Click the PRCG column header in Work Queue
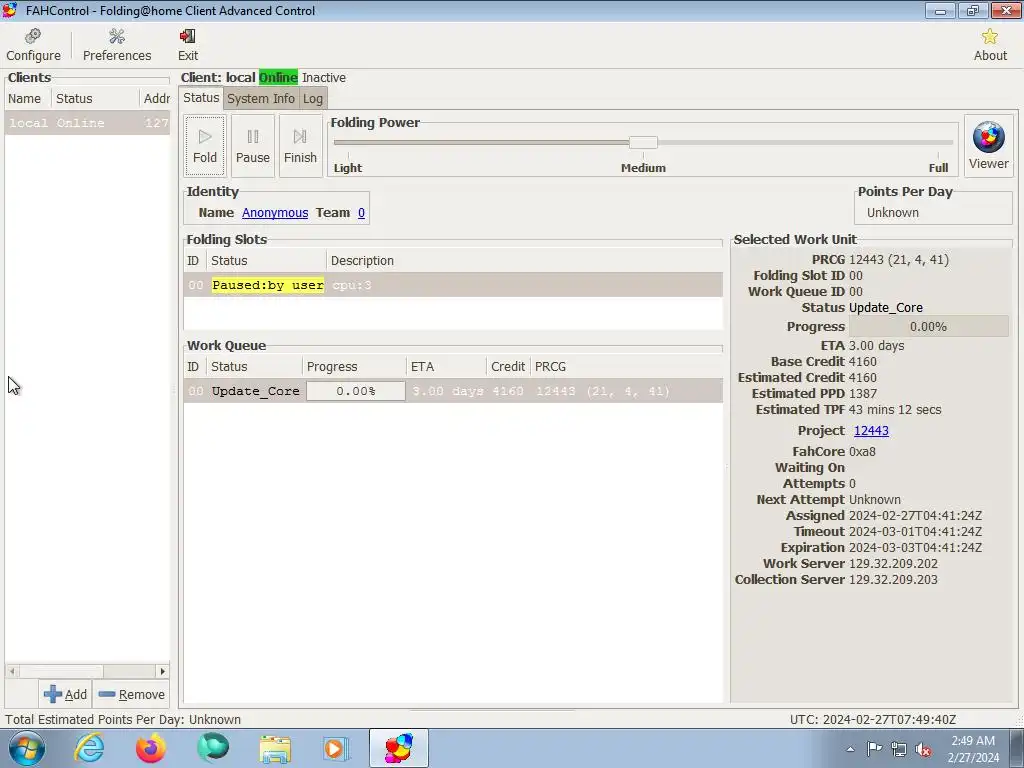 pyautogui.click(x=626, y=367)
